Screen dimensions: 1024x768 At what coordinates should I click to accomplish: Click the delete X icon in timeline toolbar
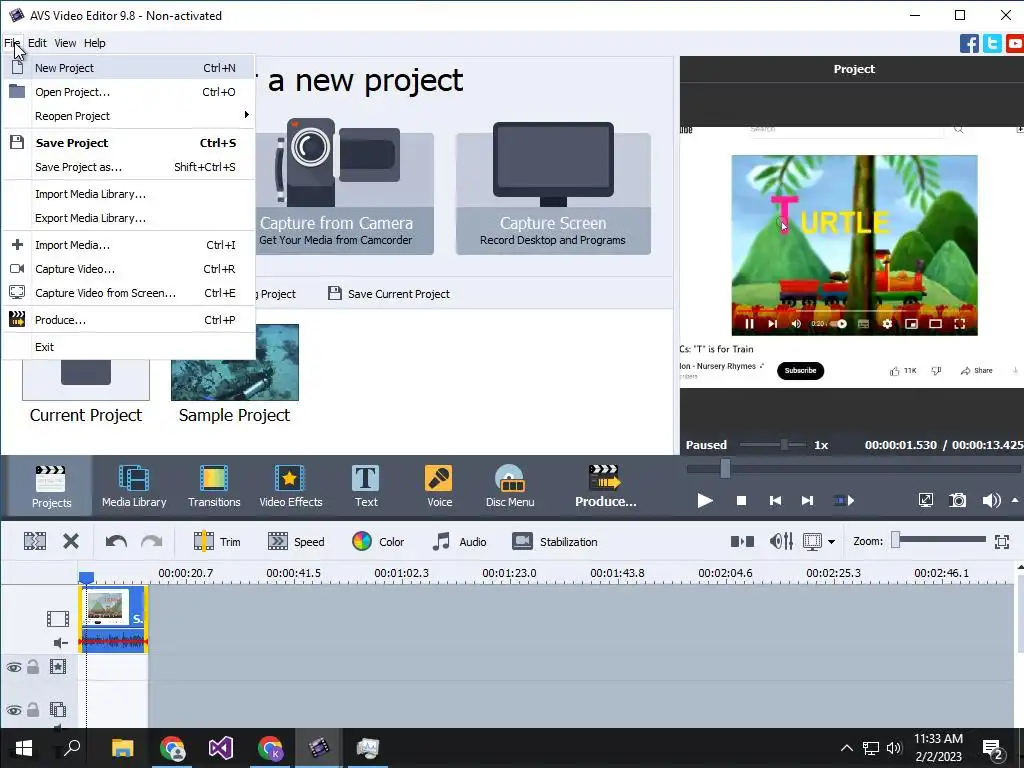71,541
